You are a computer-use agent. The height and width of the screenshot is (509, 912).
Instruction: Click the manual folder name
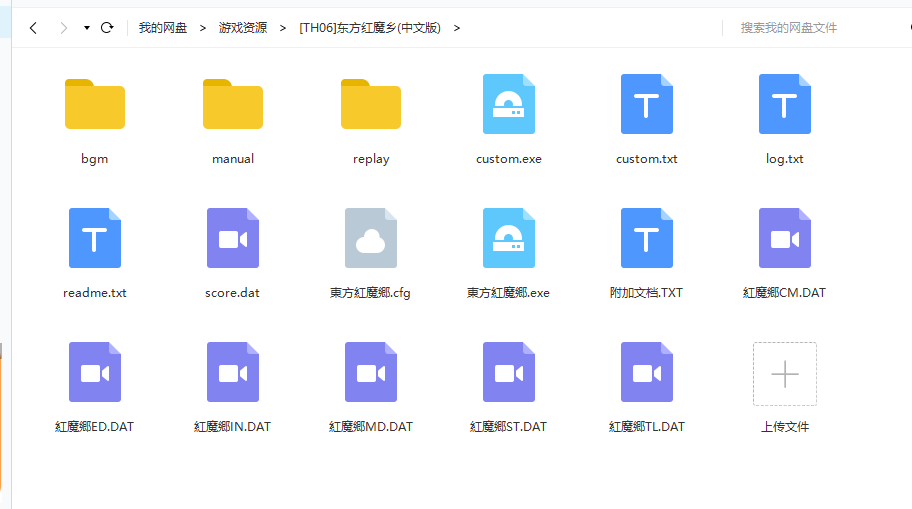pos(233,159)
